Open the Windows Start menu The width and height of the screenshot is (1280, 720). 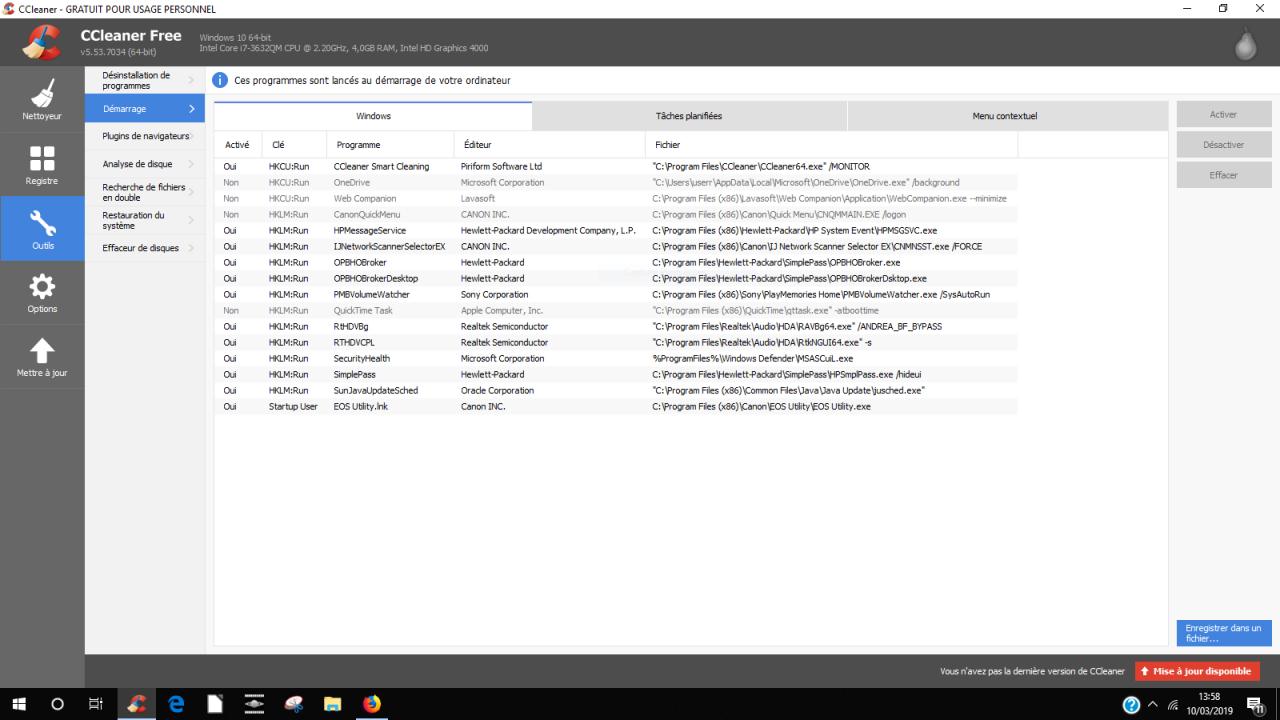pyautogui.click(x=18, y=704)
